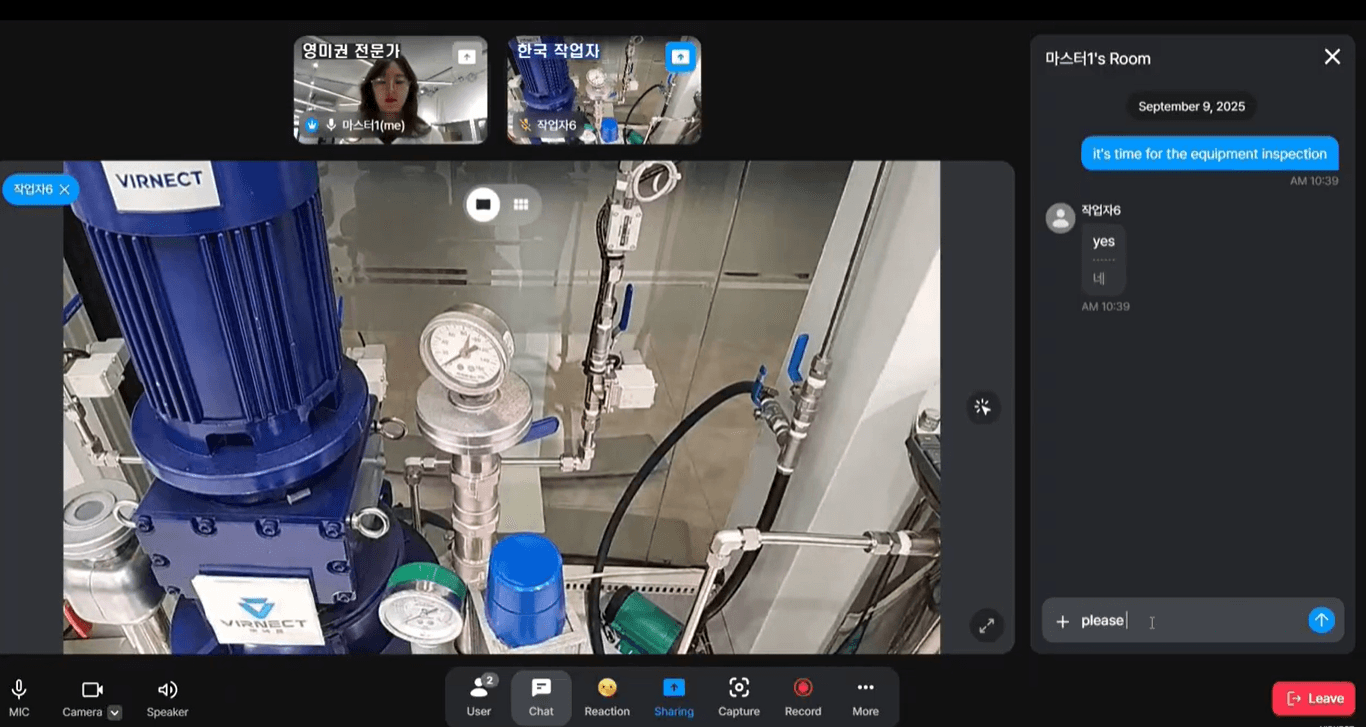
Task: Leave the room with the Leave button
Action: pos(1314,698)
